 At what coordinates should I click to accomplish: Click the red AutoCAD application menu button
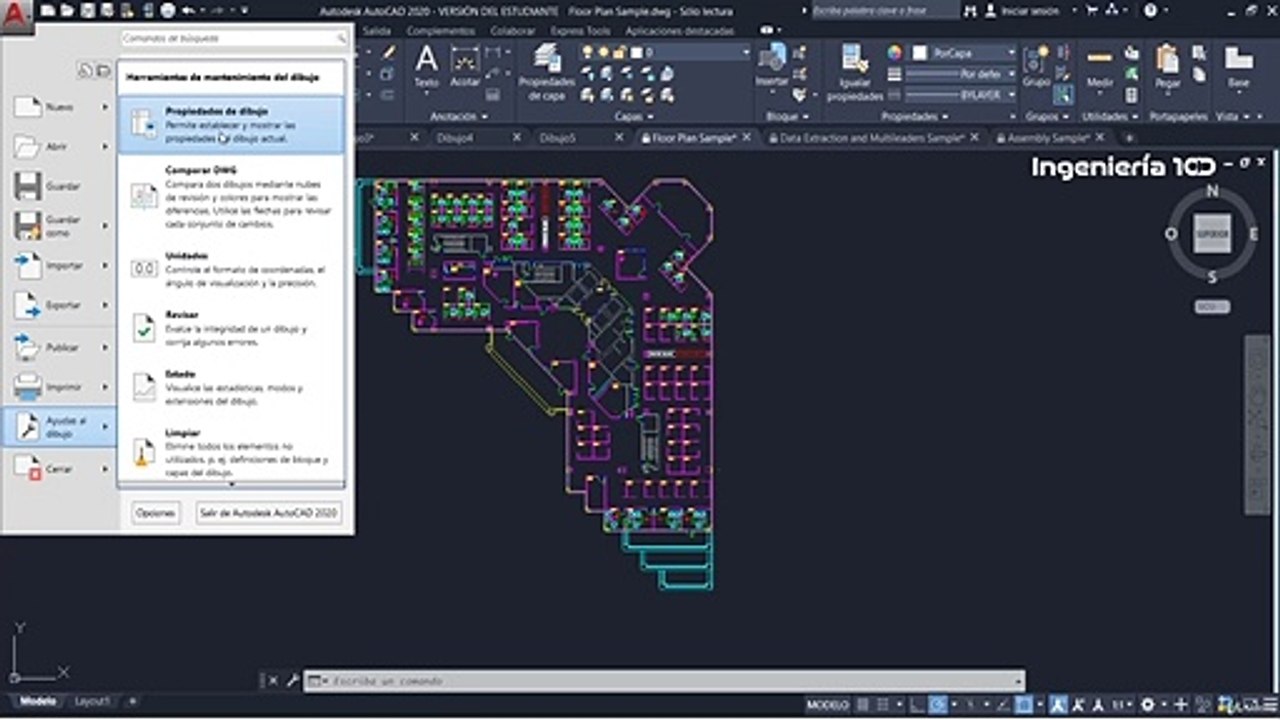coord(16,17)
